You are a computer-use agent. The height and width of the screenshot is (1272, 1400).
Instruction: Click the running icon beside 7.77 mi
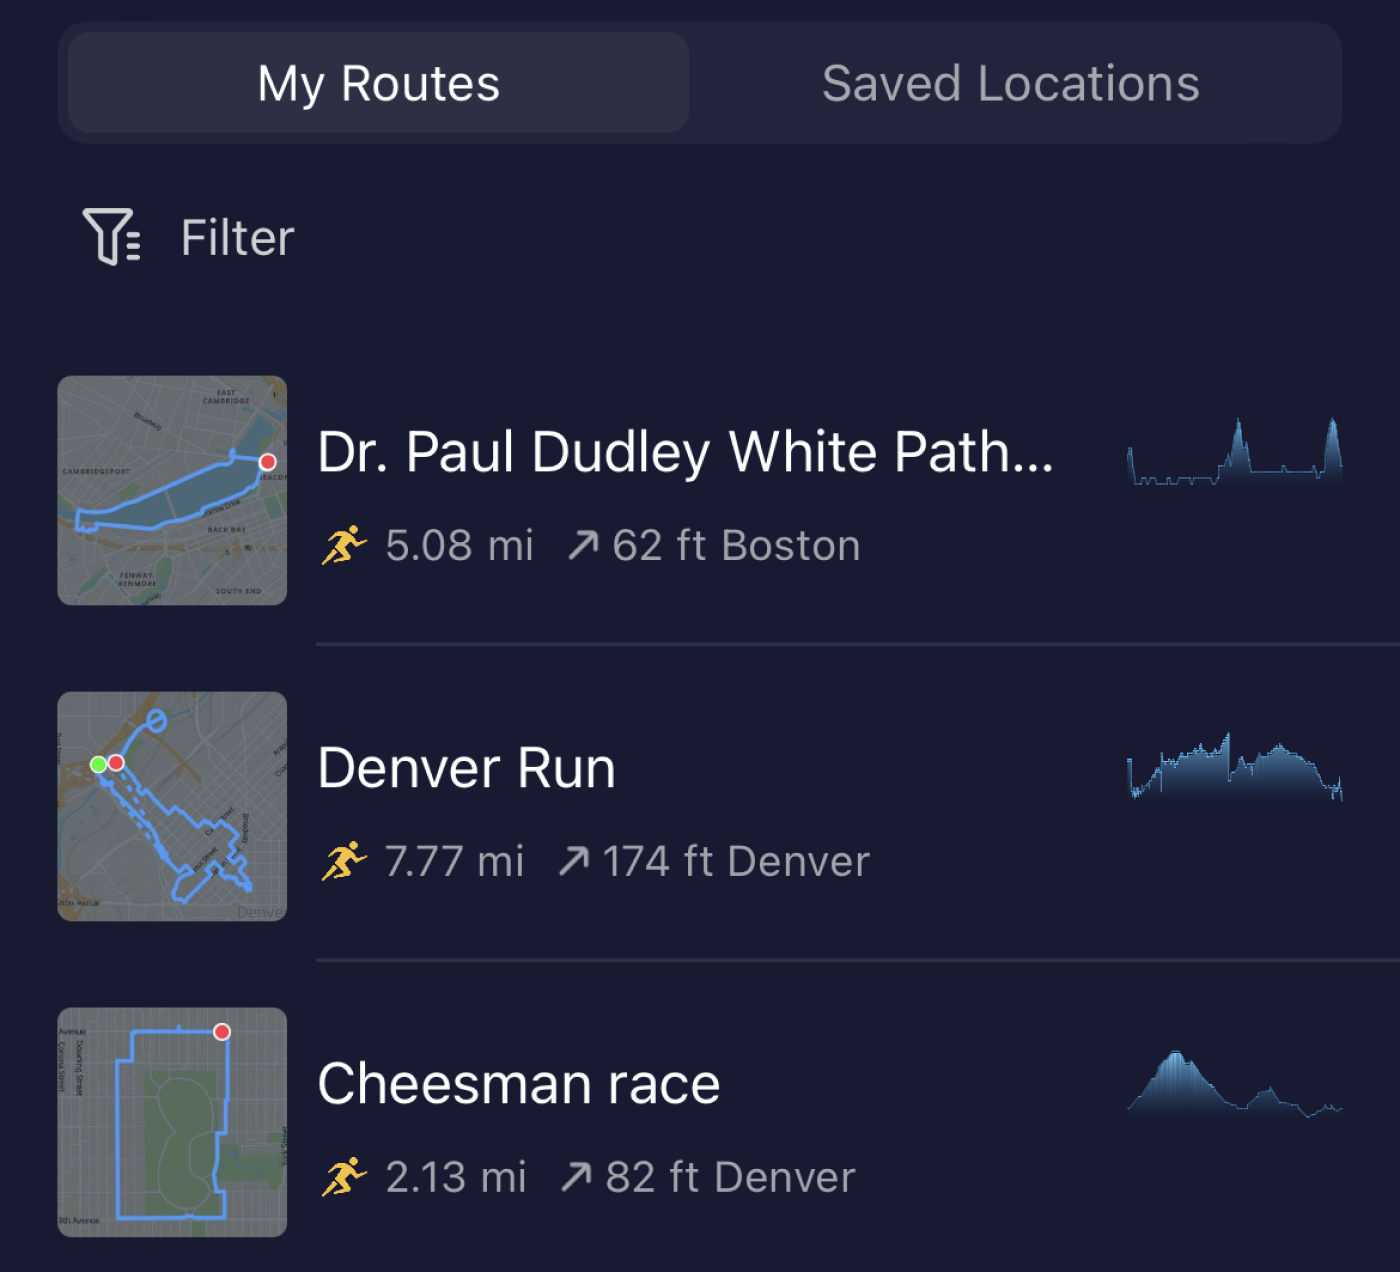pyautogui.click(x=344, y=861)
